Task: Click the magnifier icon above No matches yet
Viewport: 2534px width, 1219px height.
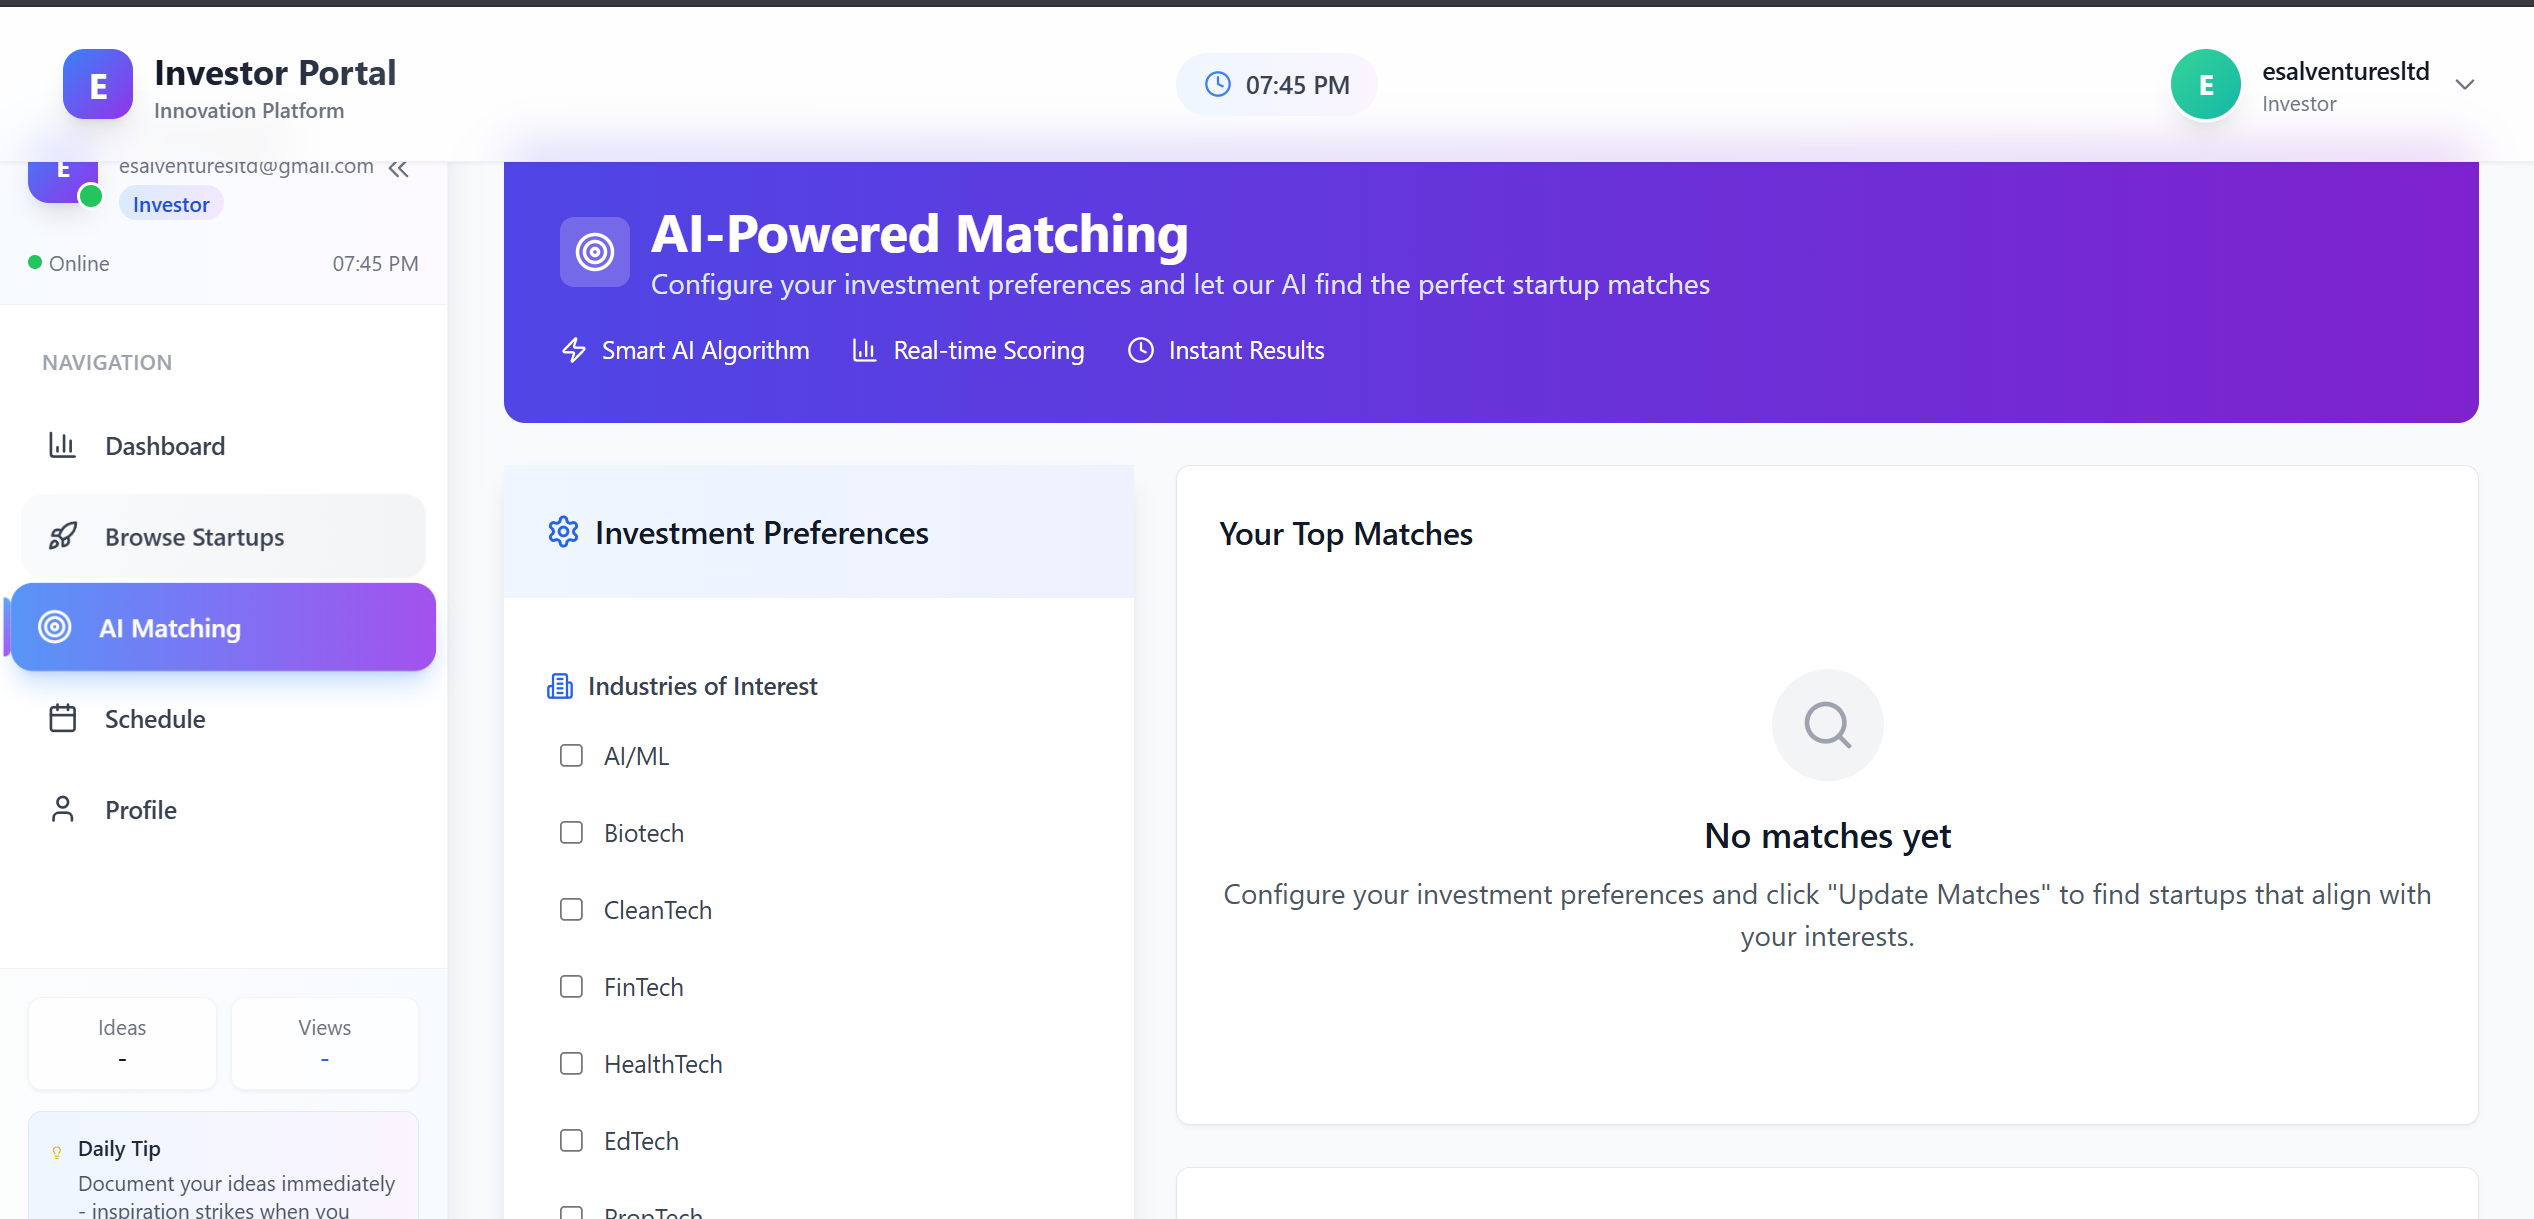Action: (1827, 724)
